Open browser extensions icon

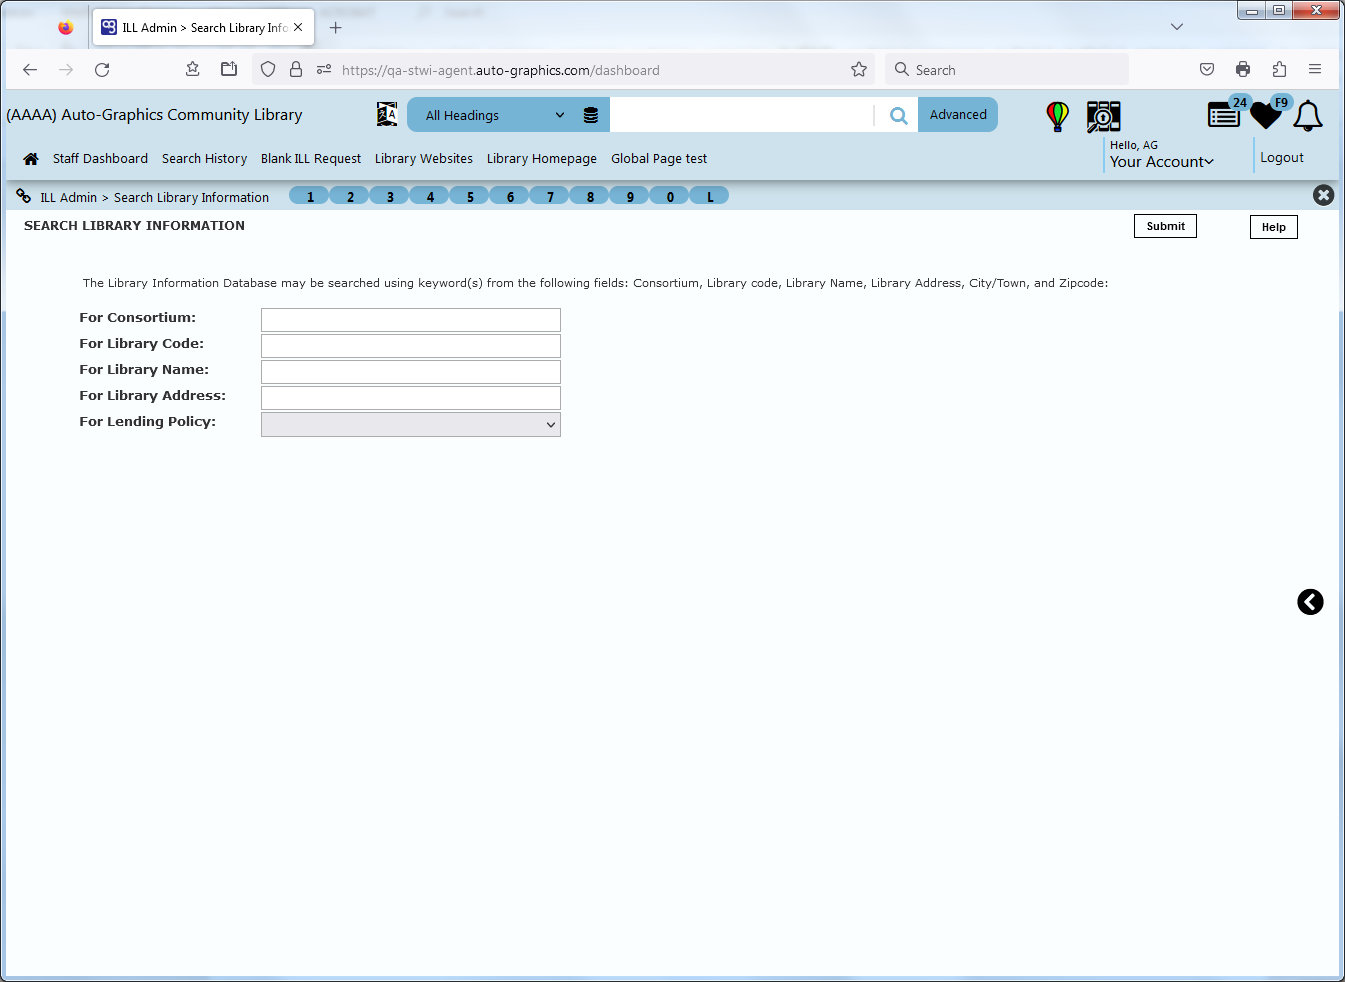(x=1279, y=70)
